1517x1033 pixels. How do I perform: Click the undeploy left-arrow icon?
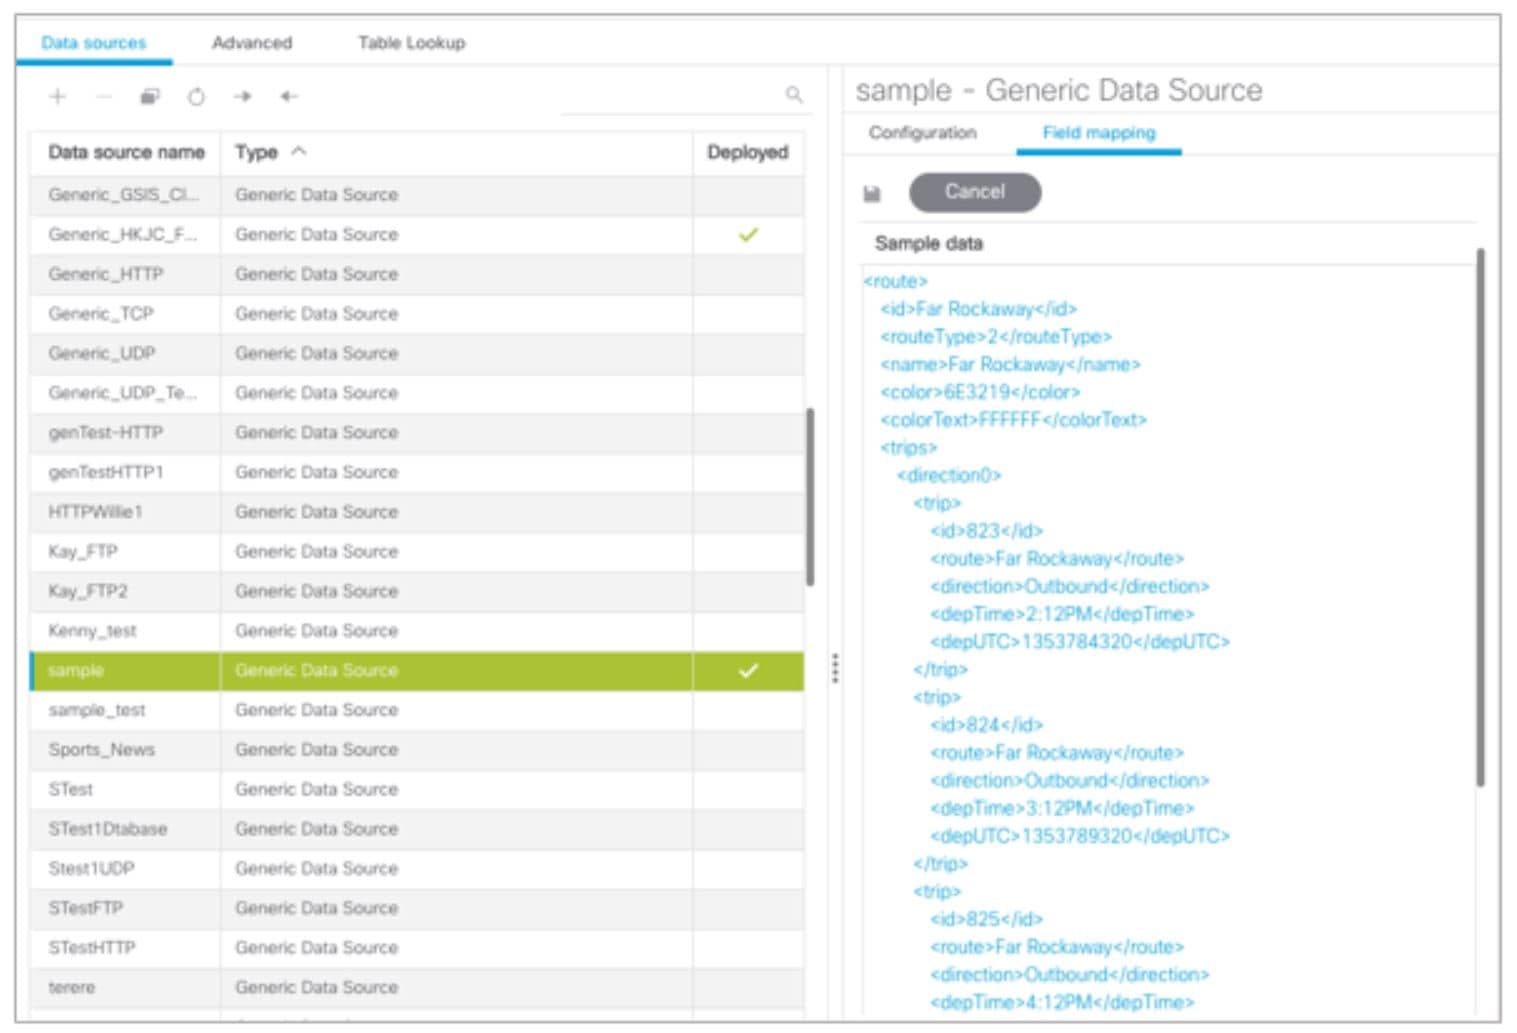click(288, 97)
